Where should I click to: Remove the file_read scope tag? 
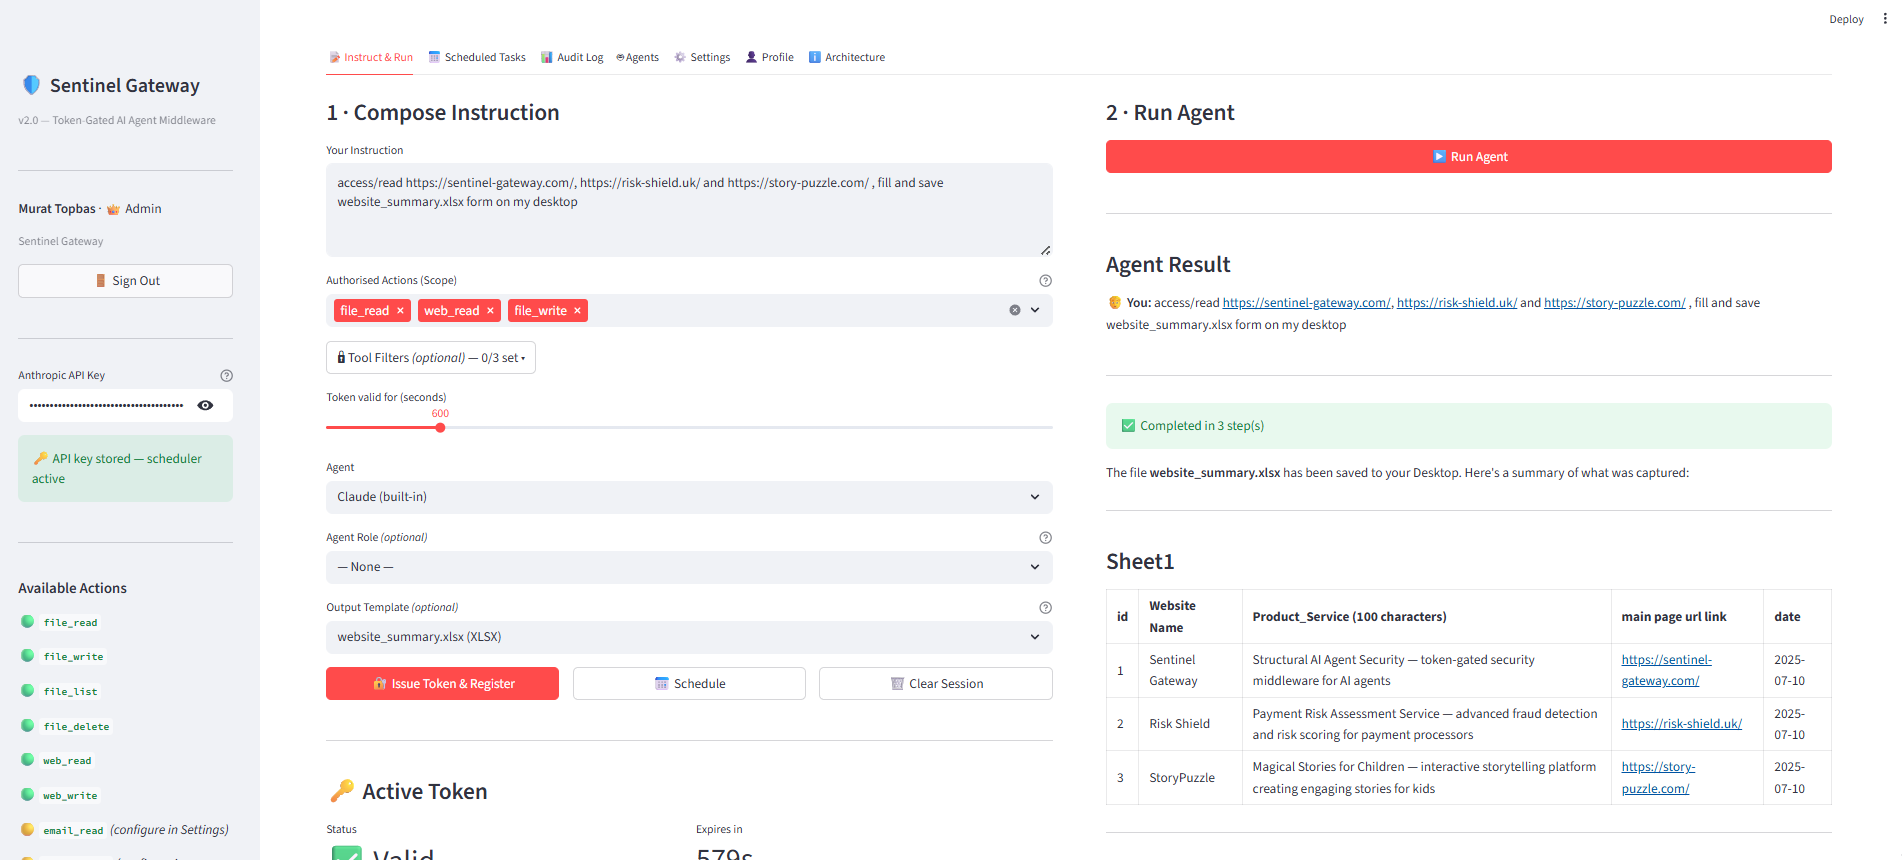coord(400,311)
